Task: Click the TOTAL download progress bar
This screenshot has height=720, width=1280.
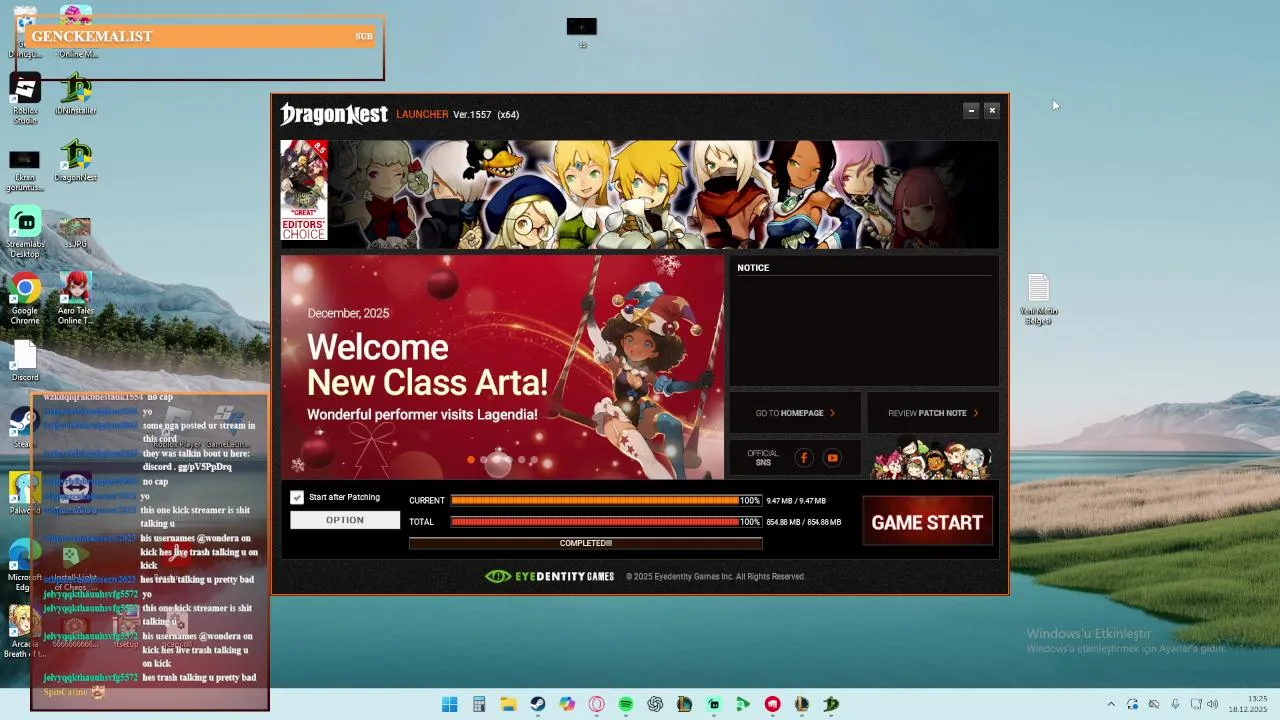Action: click(606, 521)
